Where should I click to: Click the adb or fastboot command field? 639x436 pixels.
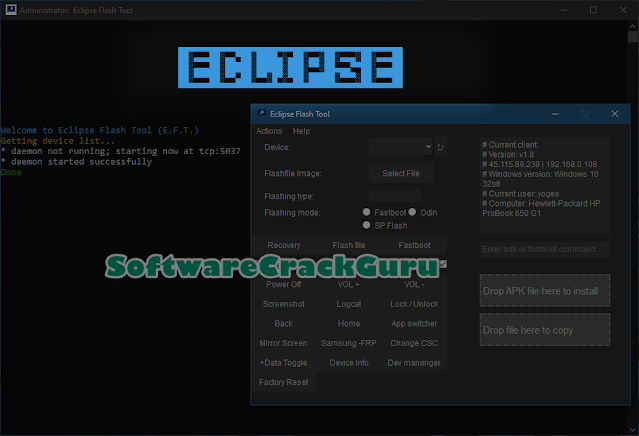[545, 249]
